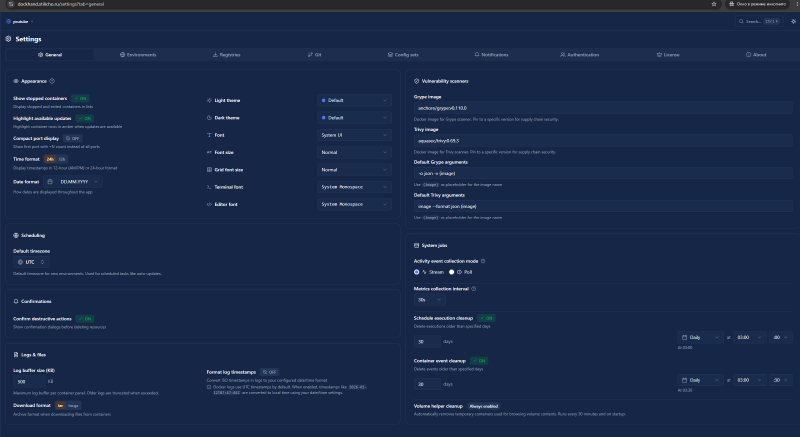
Task: Click the site info icon in address bar
Action: click(11, 4)
